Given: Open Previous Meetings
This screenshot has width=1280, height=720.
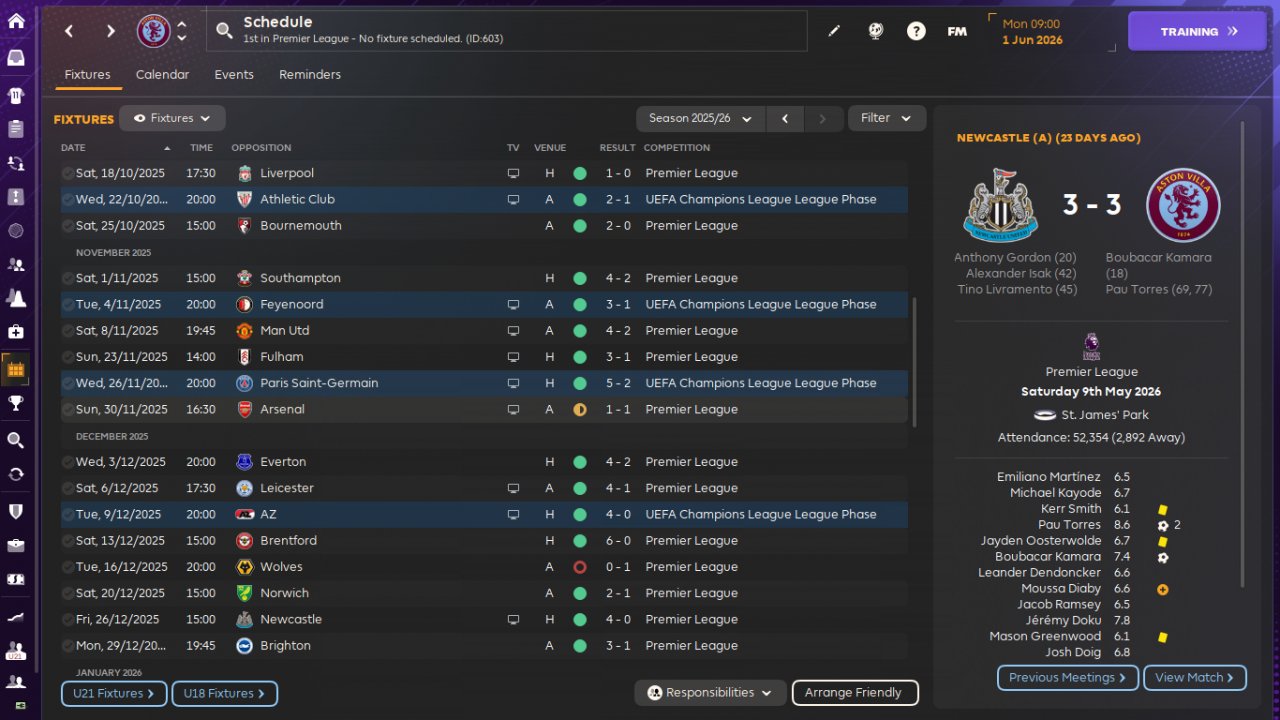Looking at the screenshot, I should [1068, 678].
